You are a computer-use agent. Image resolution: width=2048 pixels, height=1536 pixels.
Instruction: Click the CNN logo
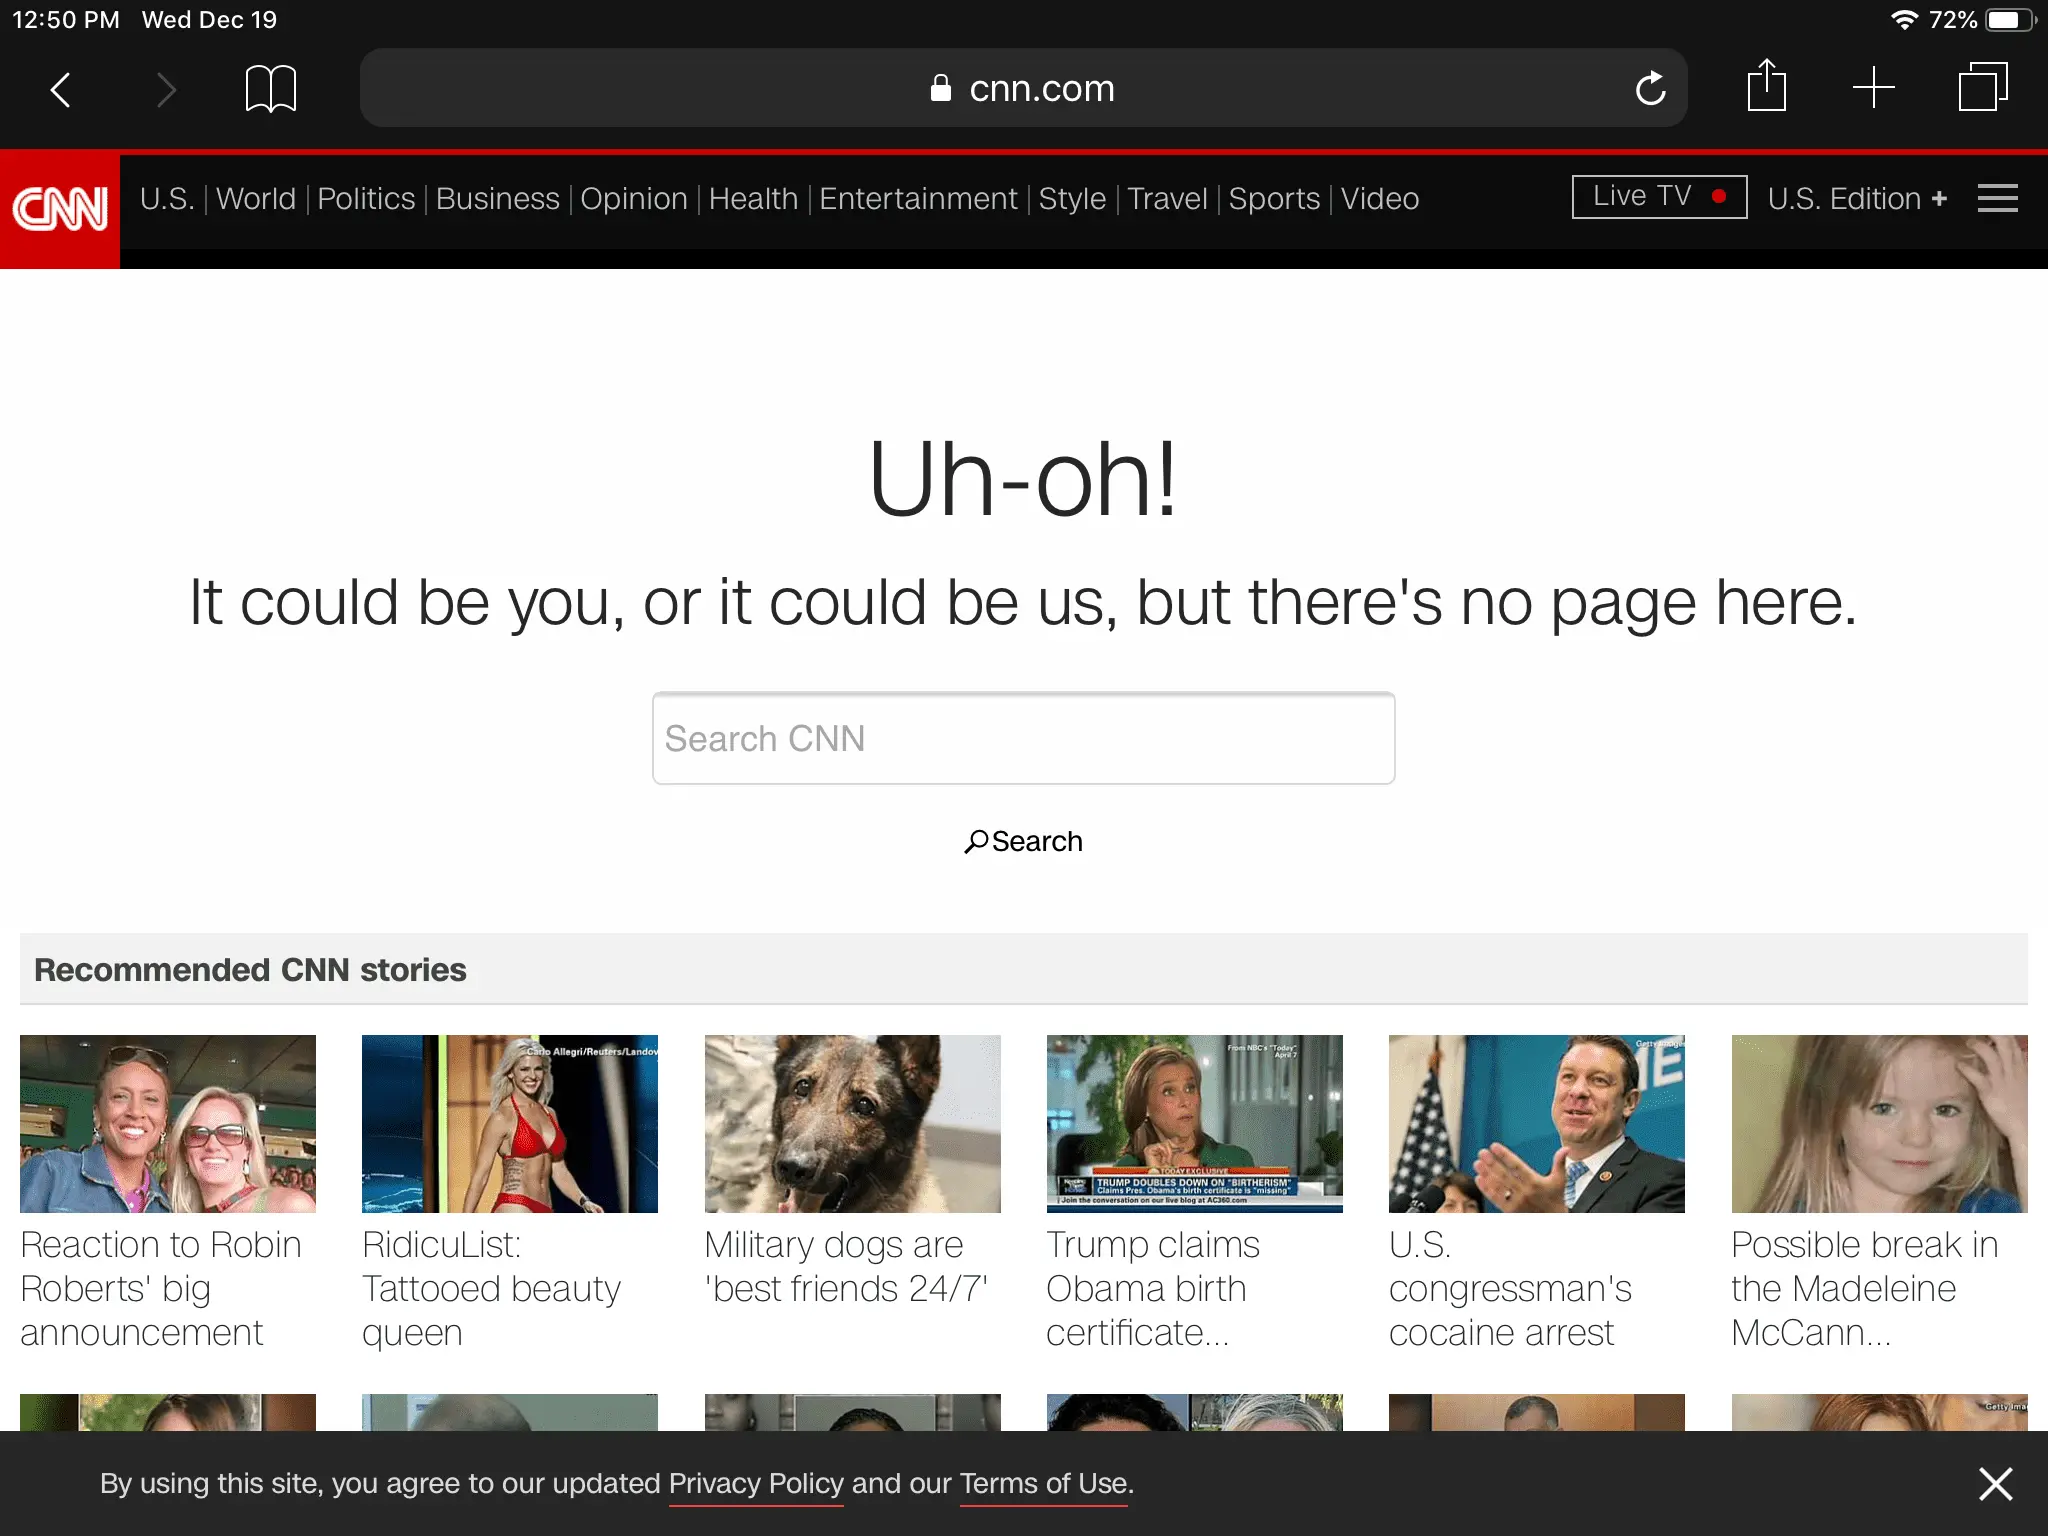(60, 209)
